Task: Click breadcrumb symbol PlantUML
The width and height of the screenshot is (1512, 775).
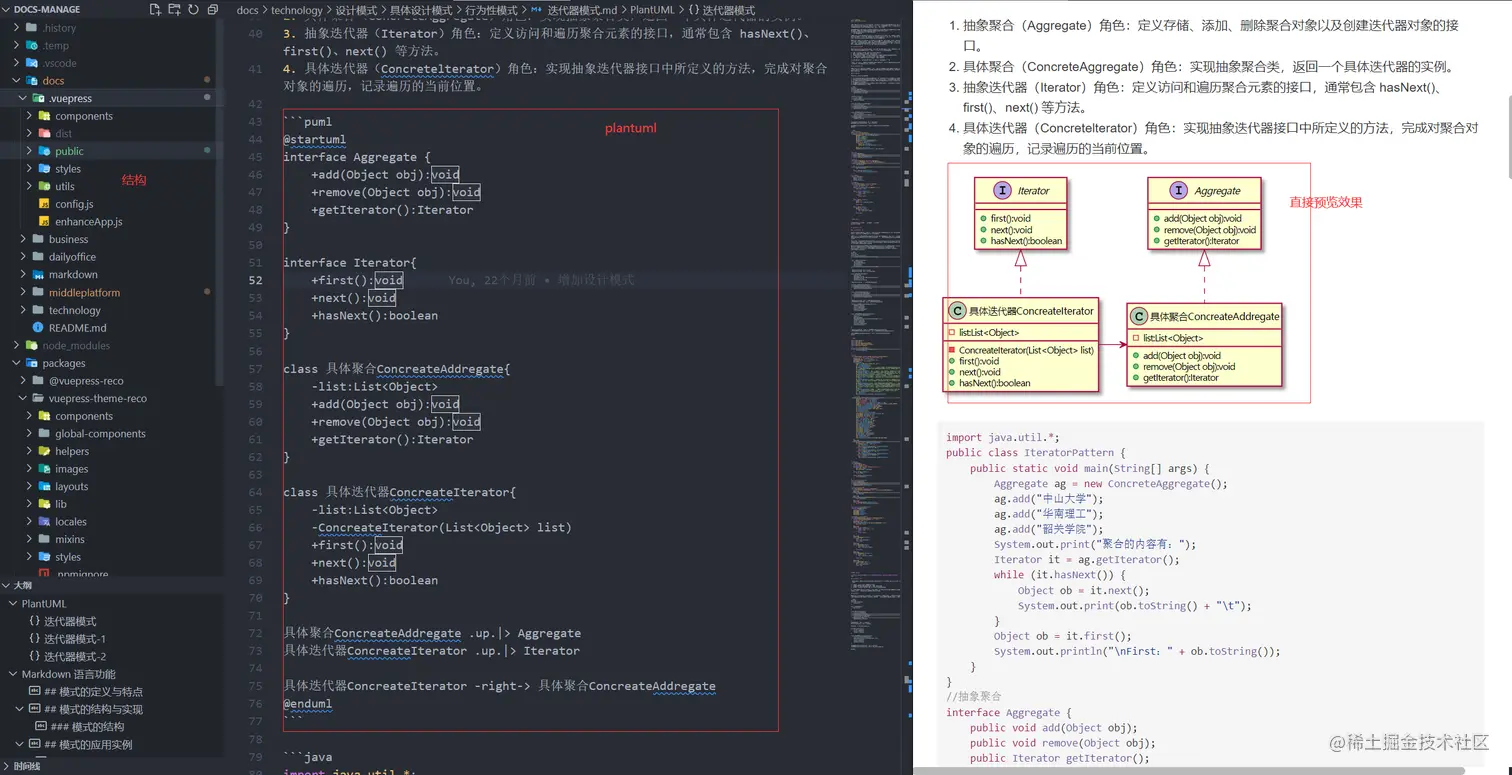Action: (652, 10)
